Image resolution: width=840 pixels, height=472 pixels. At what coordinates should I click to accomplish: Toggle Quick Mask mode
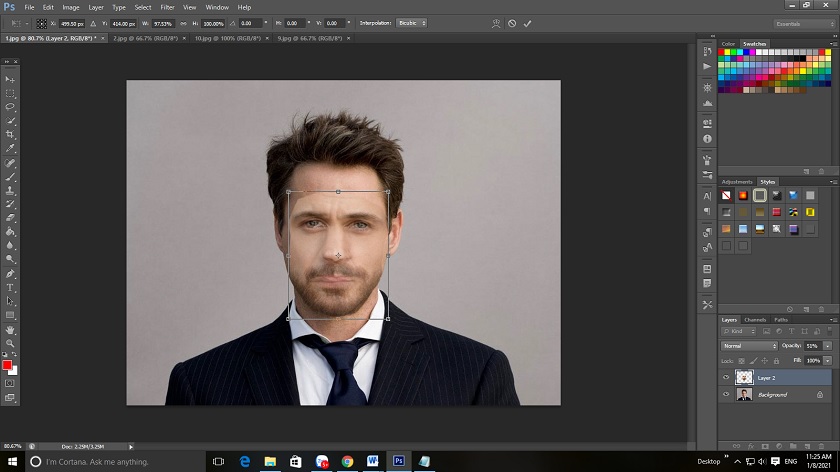(x=10, y=384)
